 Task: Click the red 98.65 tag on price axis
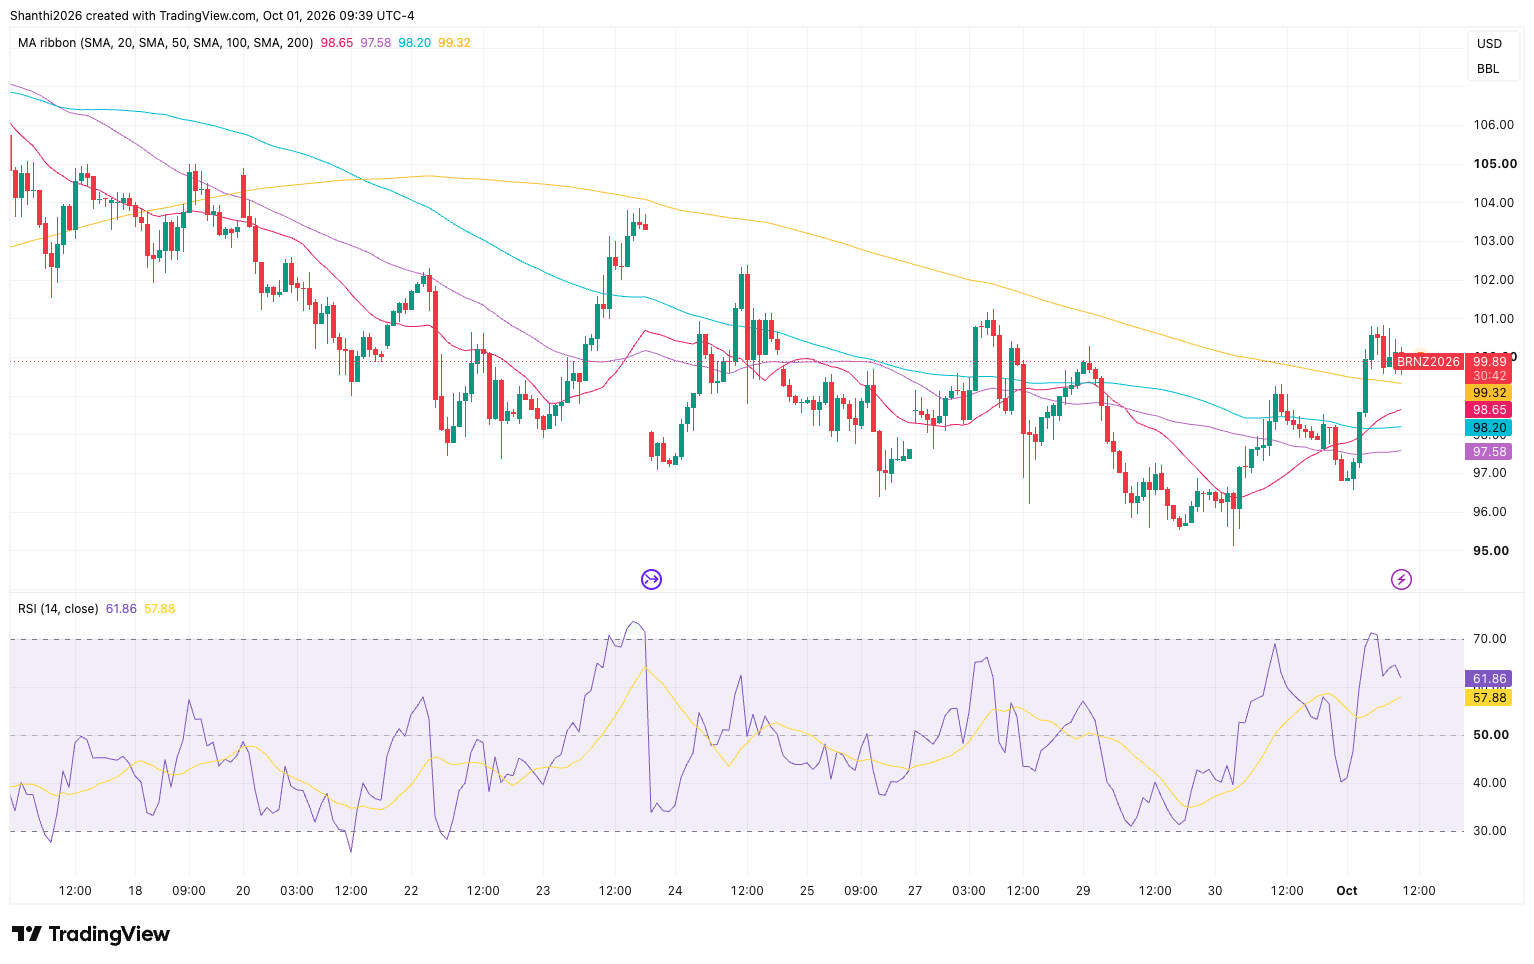pos(1490,410)
